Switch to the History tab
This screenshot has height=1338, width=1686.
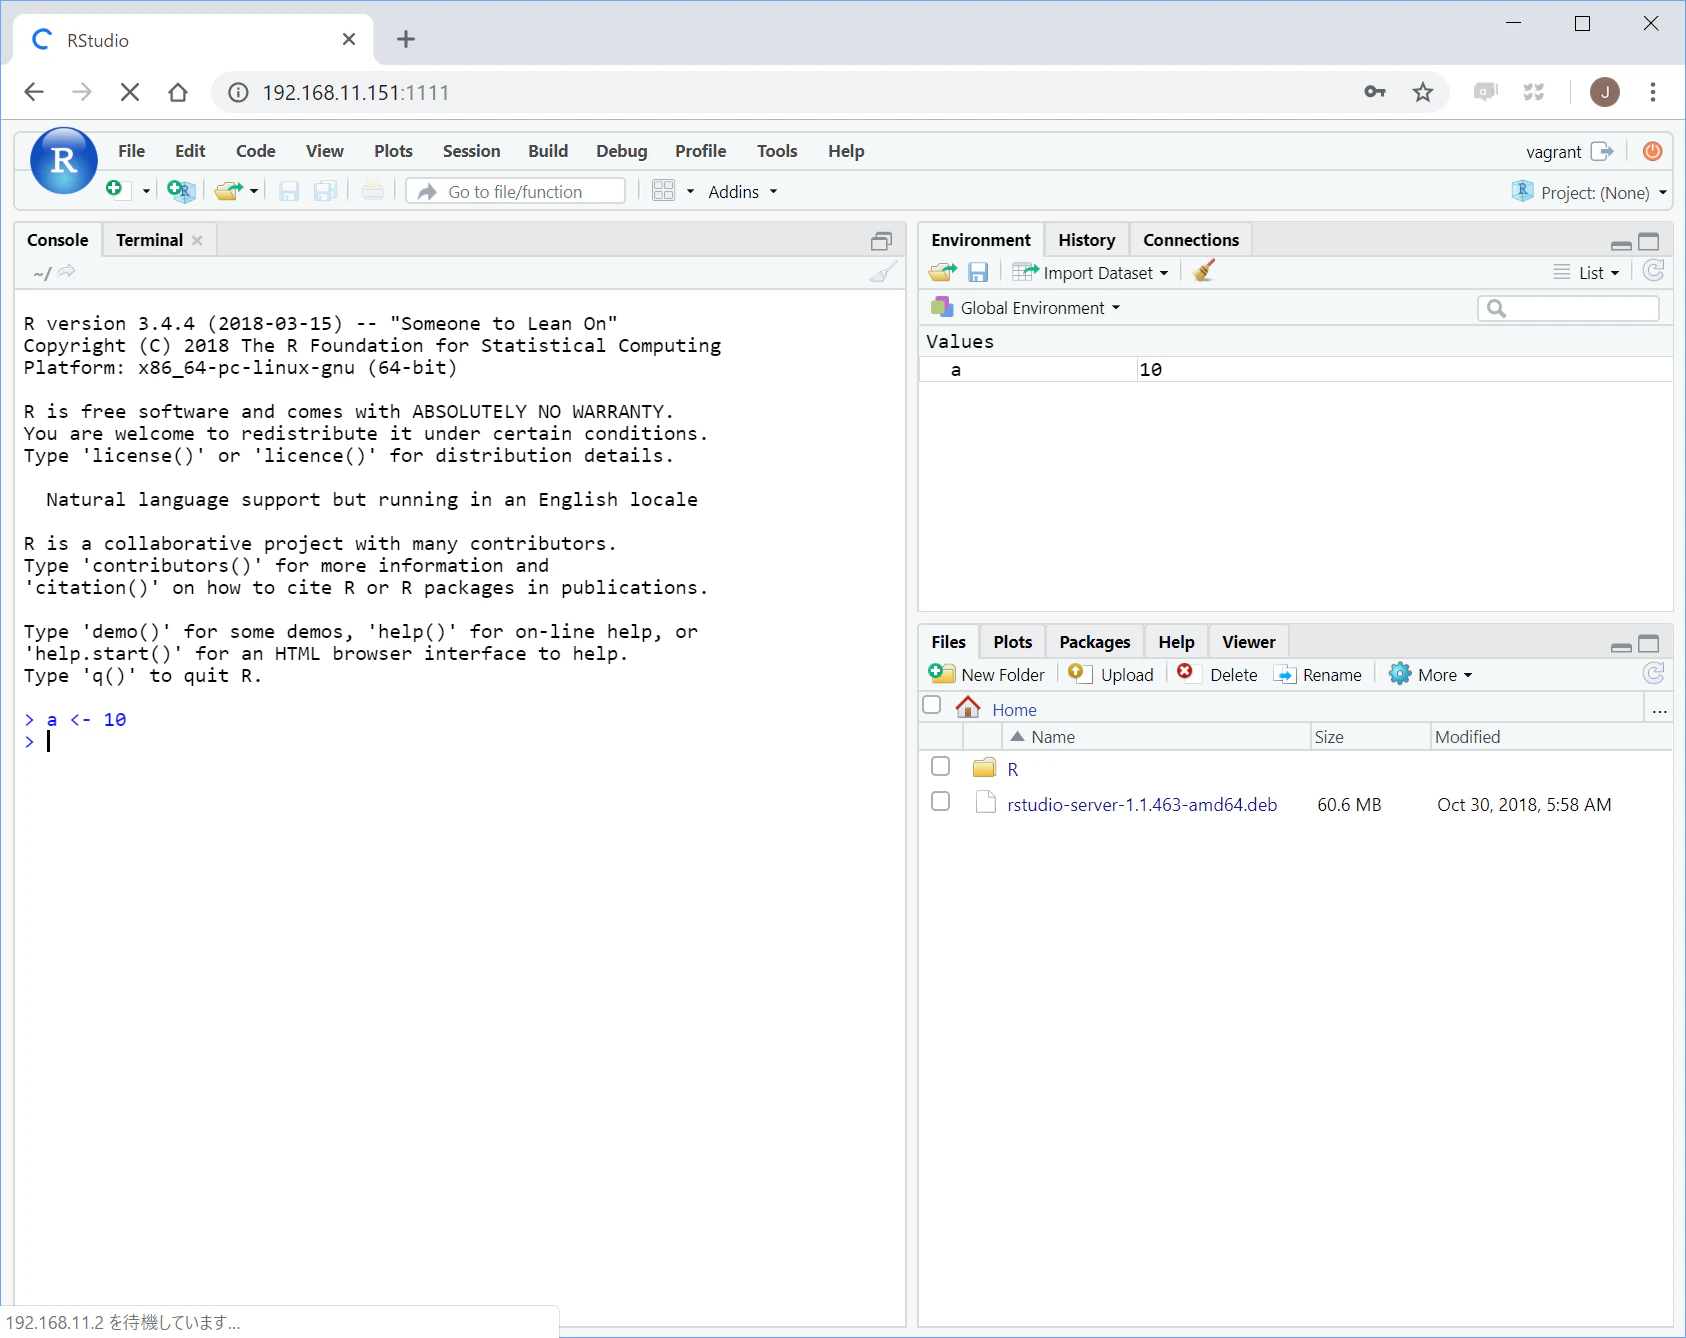[1086, 240]
